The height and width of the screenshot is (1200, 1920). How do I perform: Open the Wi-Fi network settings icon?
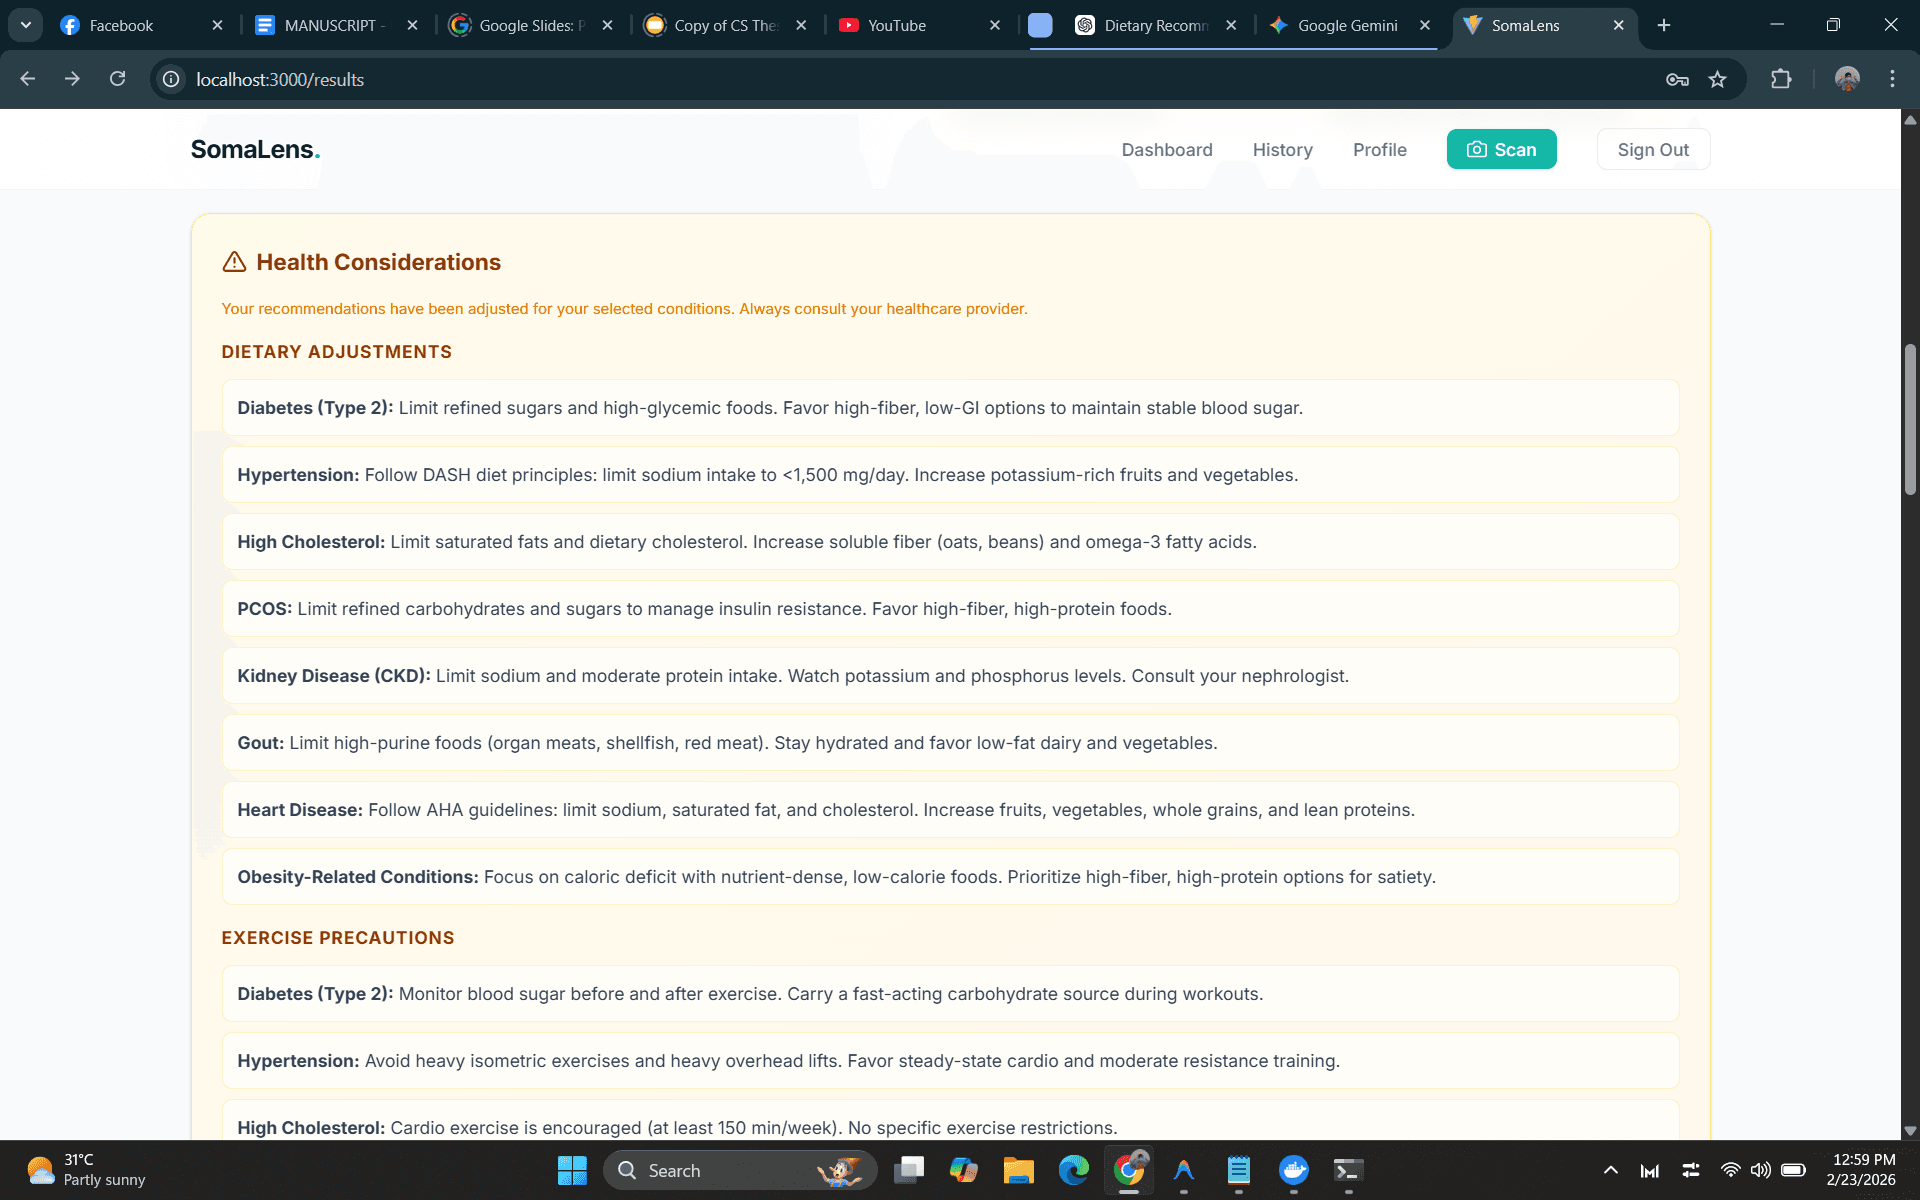pos(1730,1170)
